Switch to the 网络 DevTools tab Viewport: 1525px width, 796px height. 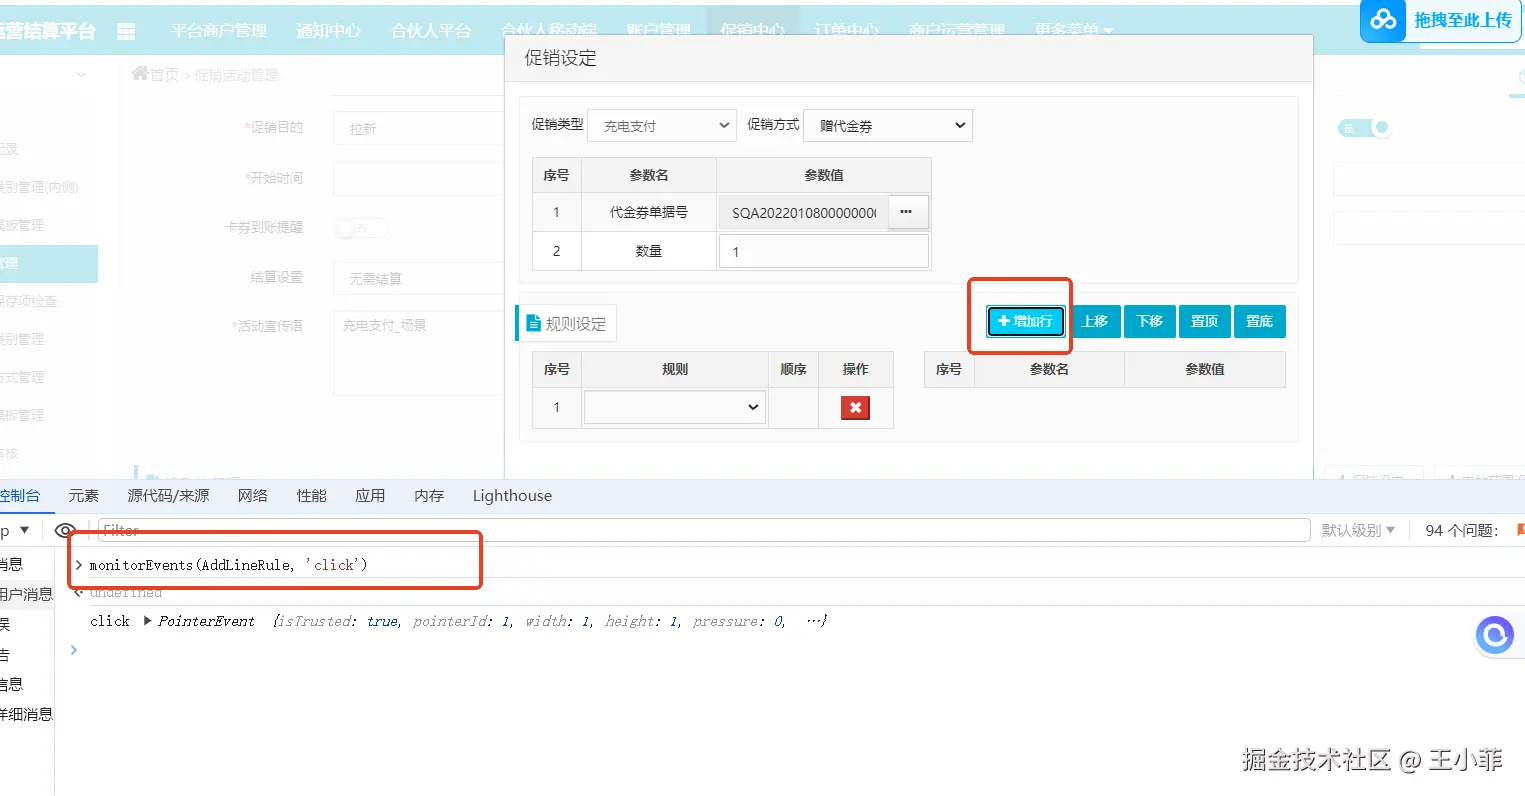pyautogui.click(x=252, y=496)
